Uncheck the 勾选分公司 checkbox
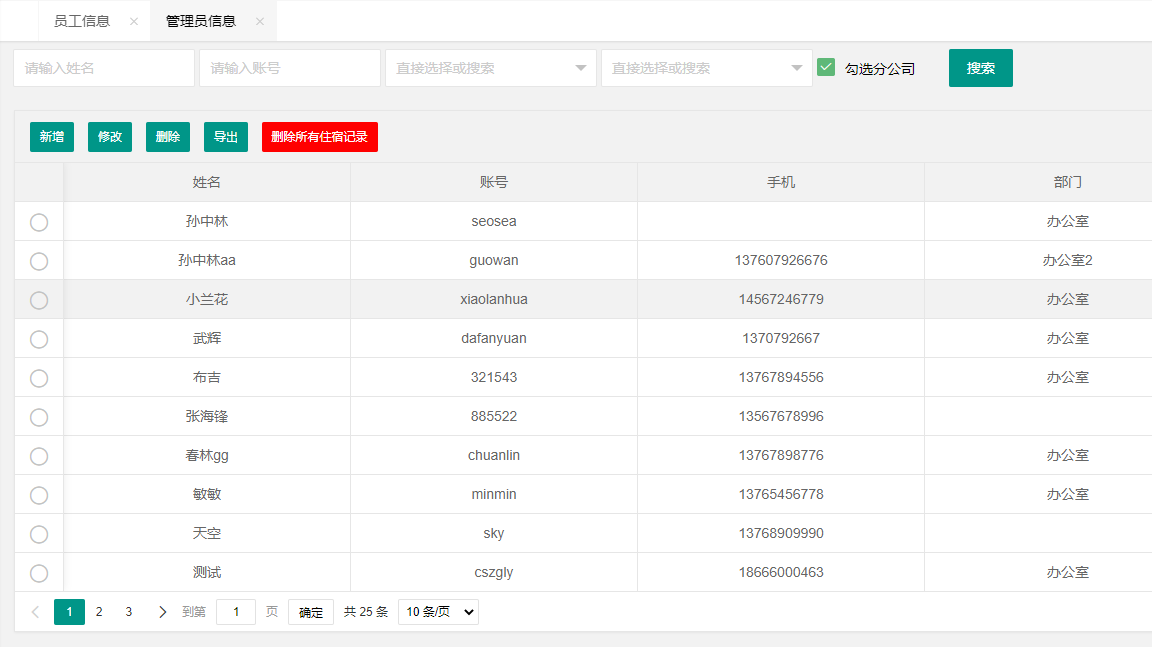The height and width of the screenshot is (647, 1152). tap(826, 67)
